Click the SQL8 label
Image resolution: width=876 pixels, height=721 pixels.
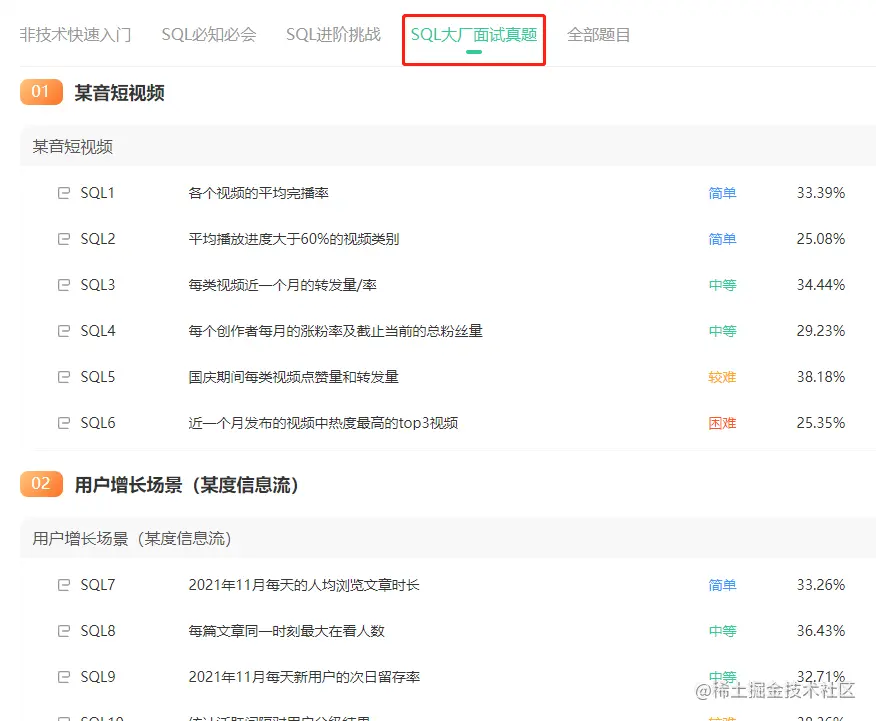coord(98,631)
